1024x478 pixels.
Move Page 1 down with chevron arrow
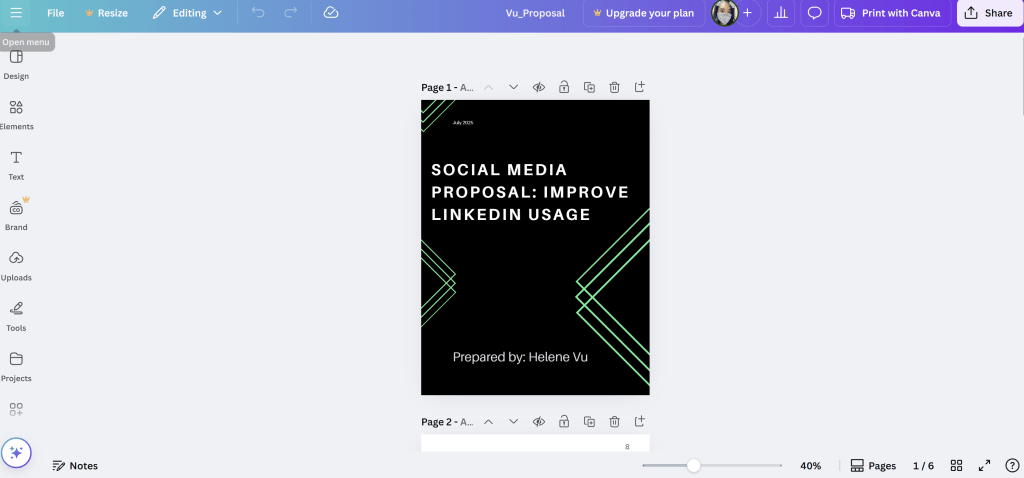514,88
